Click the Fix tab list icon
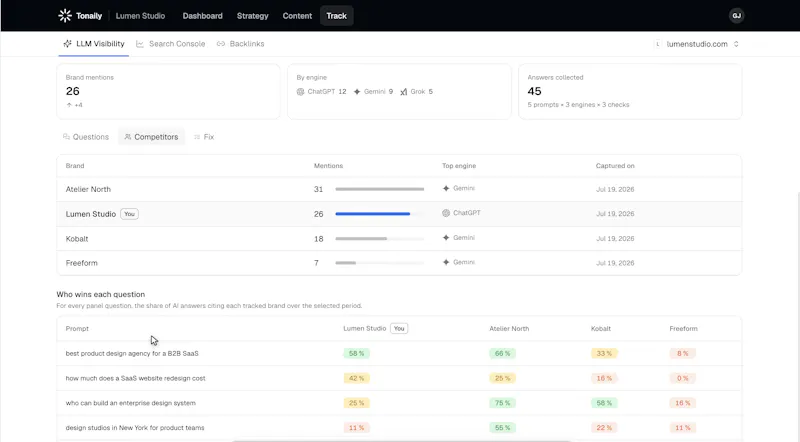The width and height of the screenshot is (800, 442). coord(197,137)
